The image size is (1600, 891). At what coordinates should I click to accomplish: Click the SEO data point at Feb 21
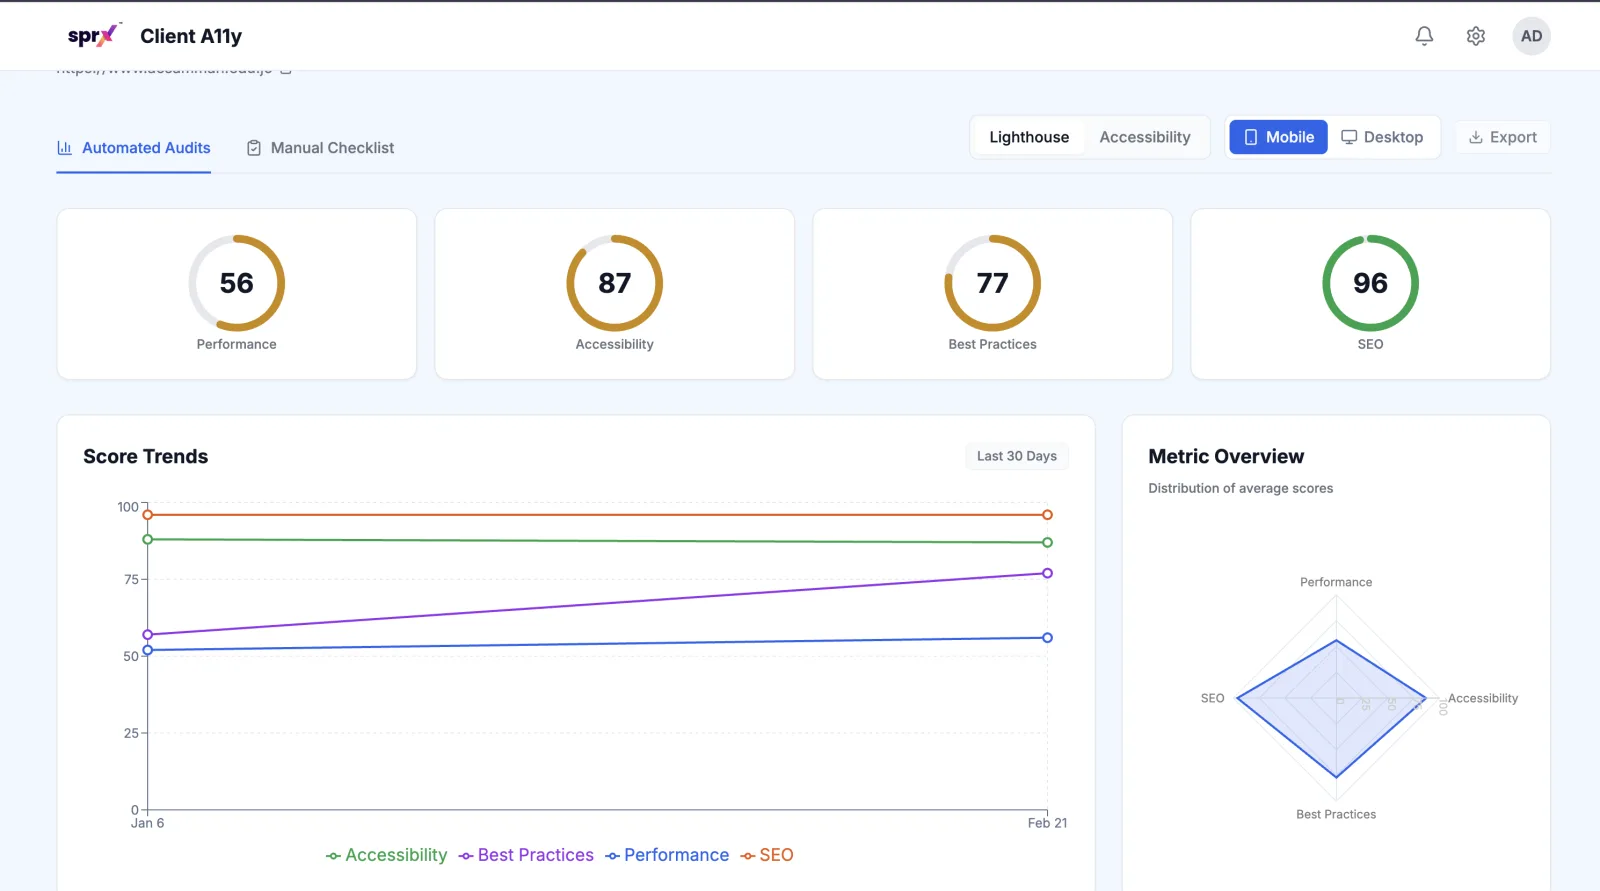click(x=1047, y=515)
